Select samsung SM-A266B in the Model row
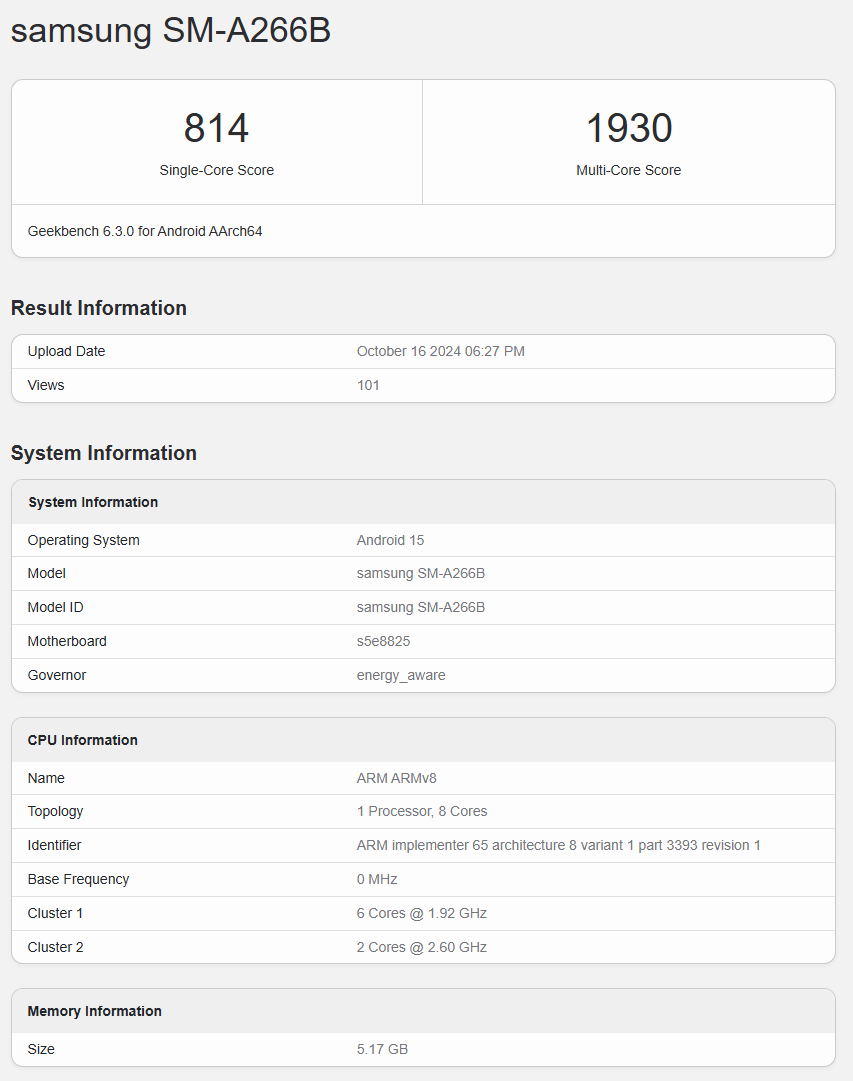 421,574
